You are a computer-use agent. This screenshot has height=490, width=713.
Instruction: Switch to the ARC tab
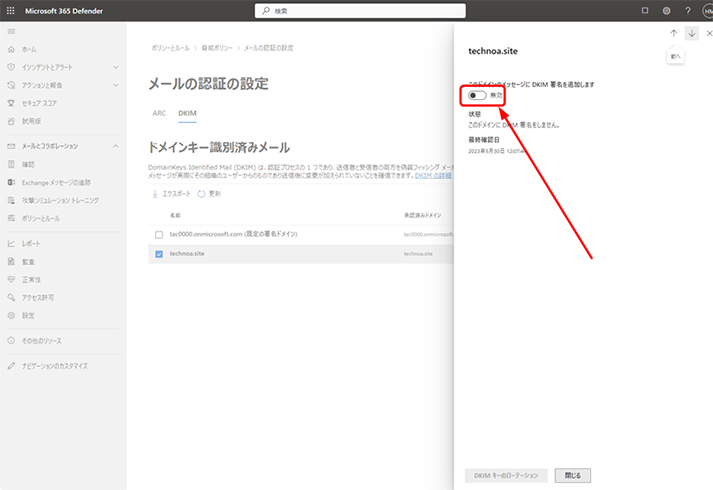point(159,113)
